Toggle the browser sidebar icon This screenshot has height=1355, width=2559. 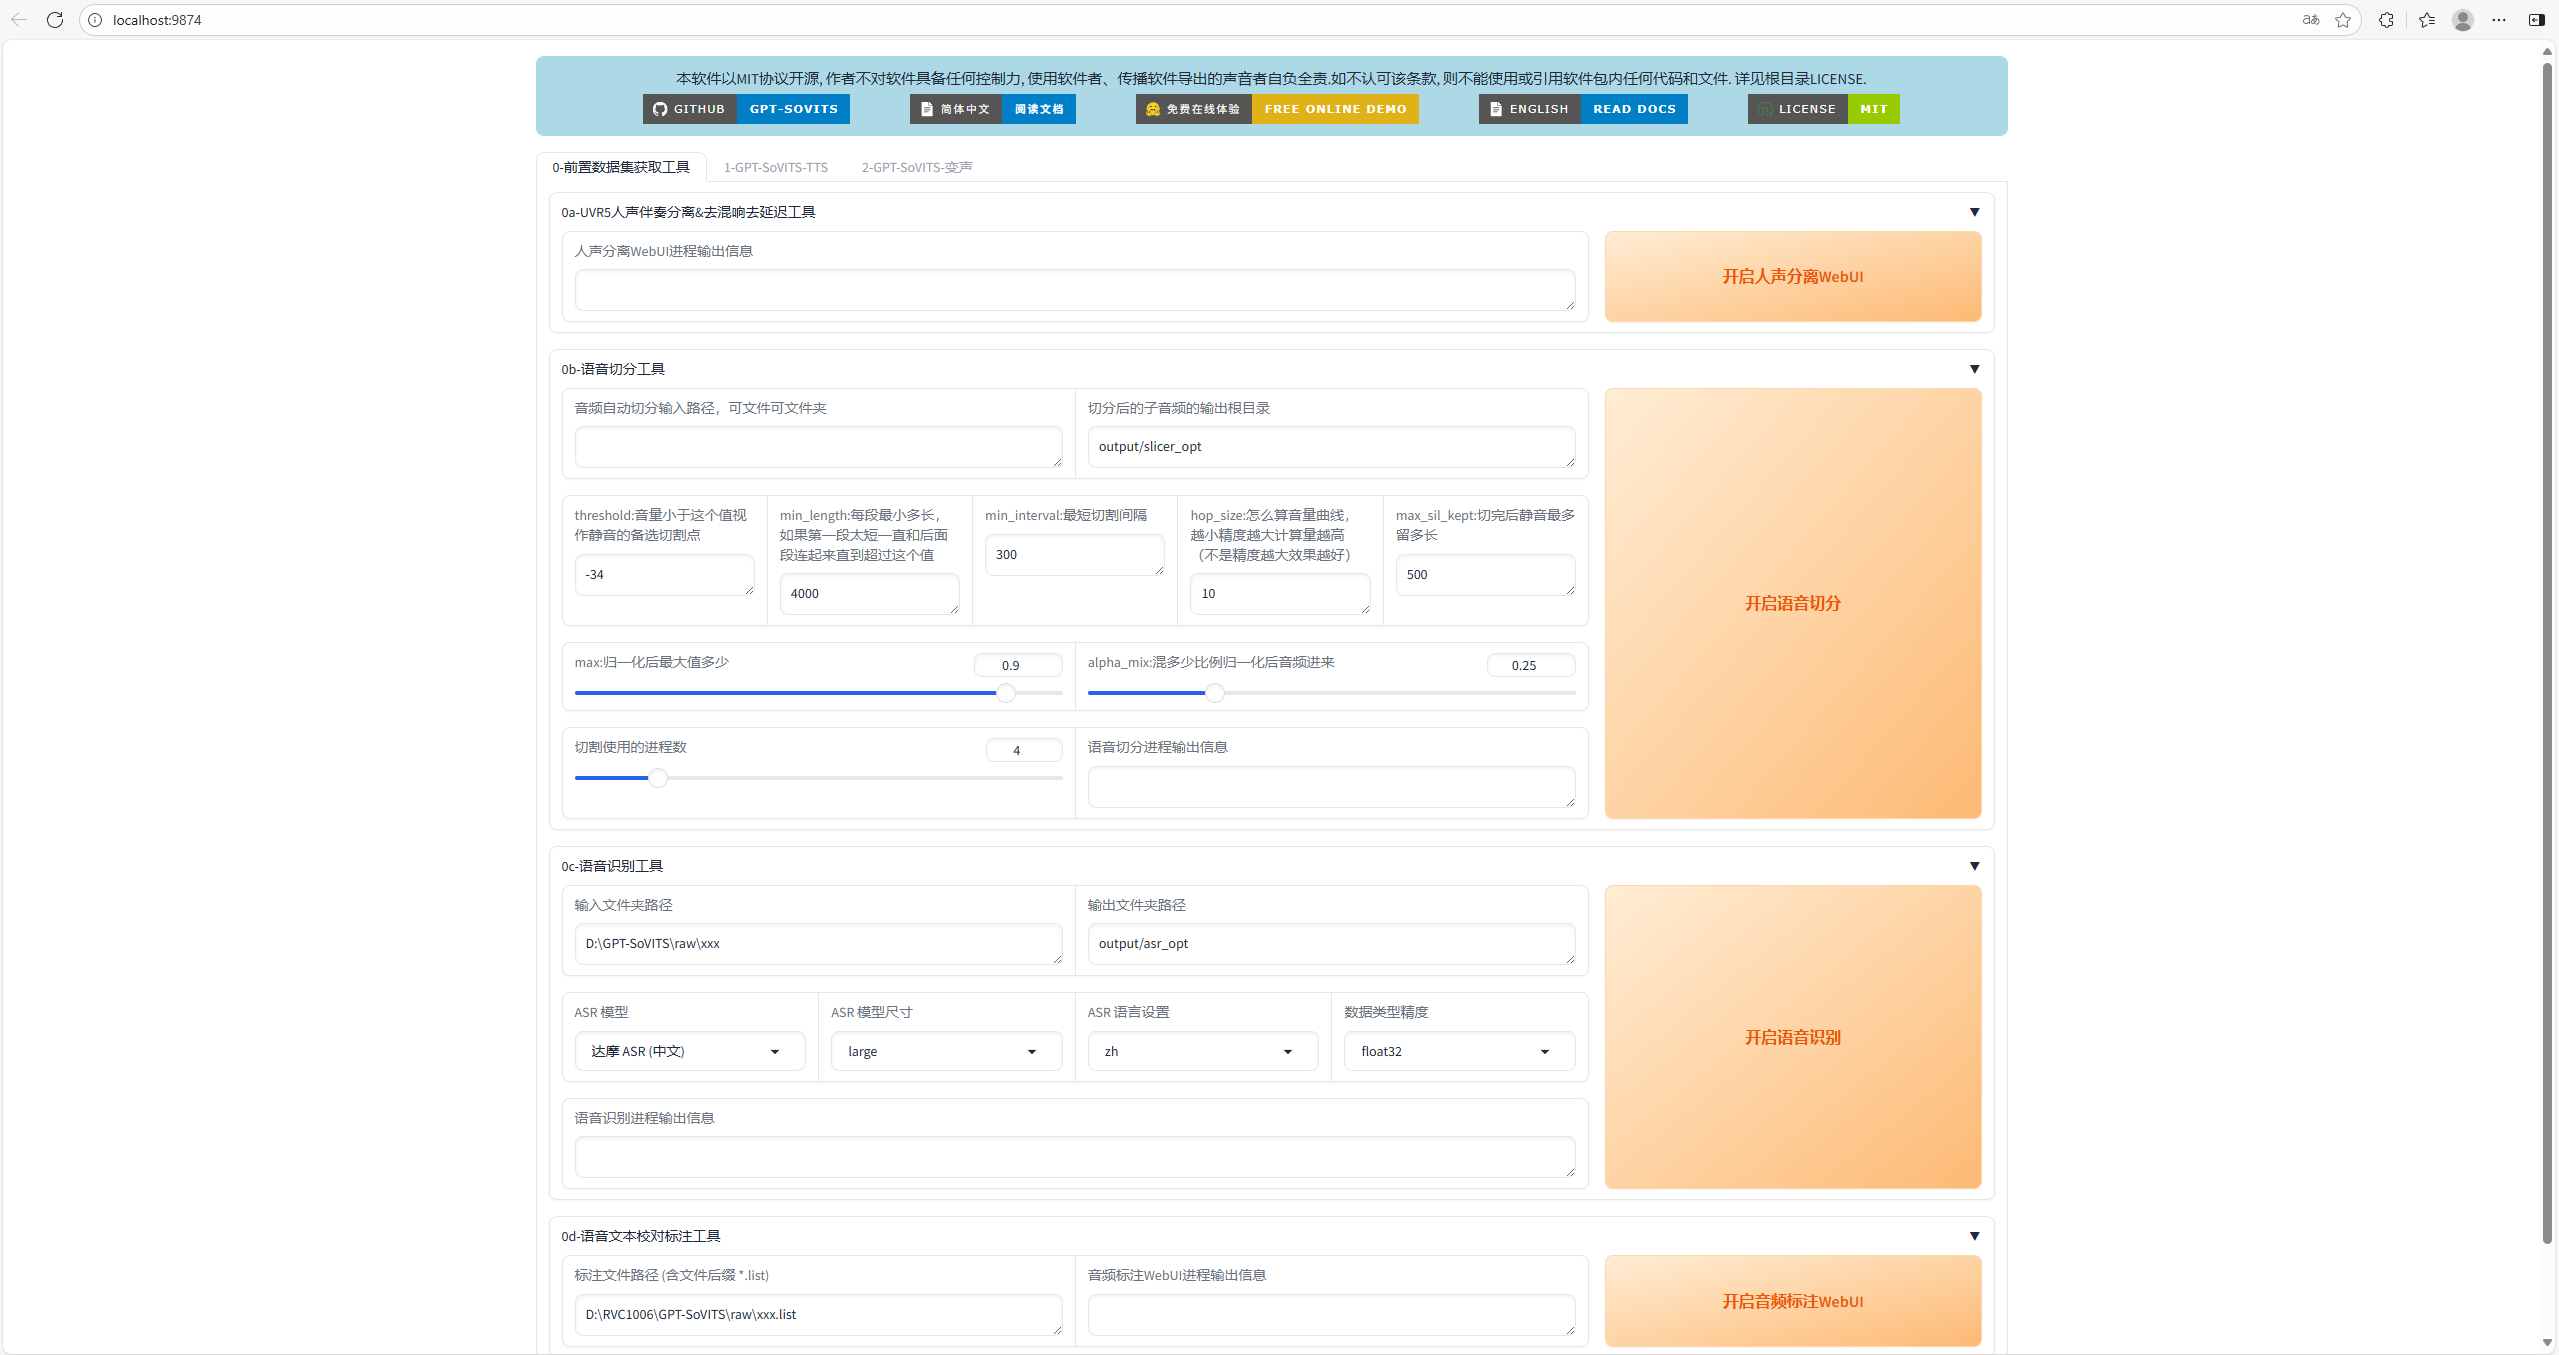coord(2537,20)
